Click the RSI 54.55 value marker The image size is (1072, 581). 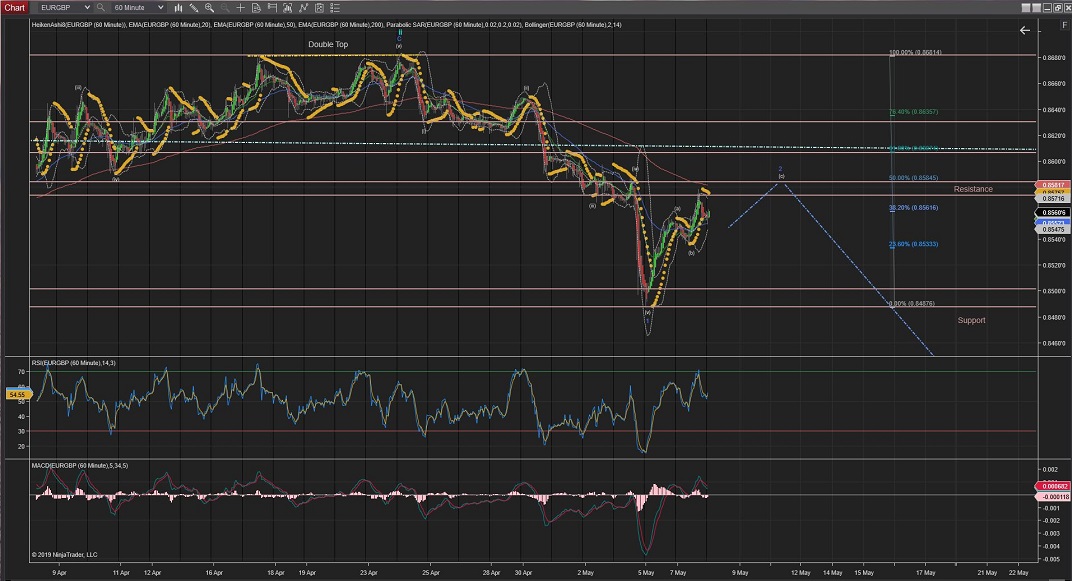[16, 395]
